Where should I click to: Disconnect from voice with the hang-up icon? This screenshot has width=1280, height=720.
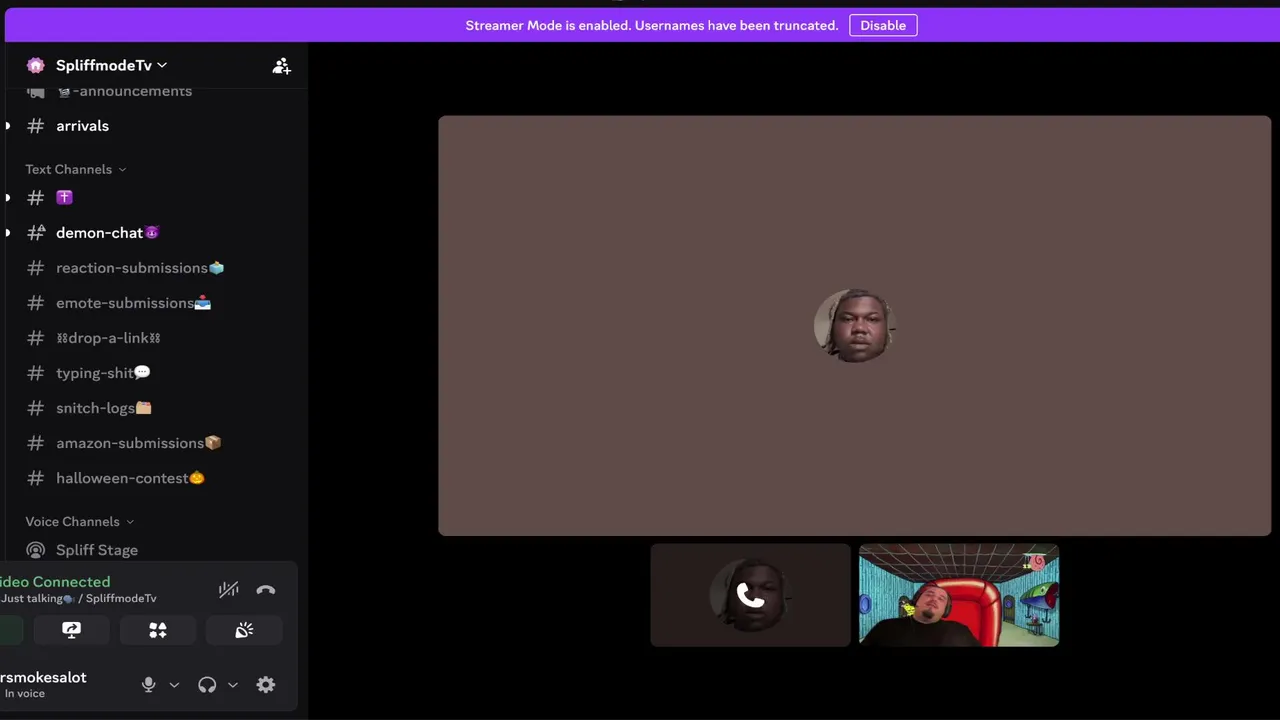click(x=265, y=590)
